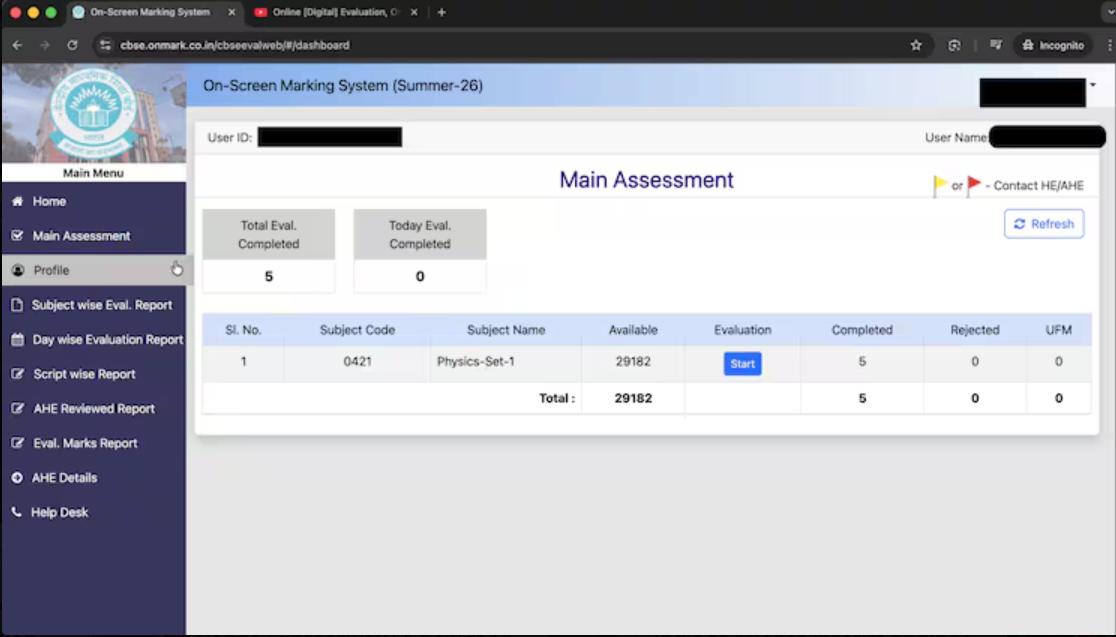Open the AHE Reviewed Report

coord(93,409)
